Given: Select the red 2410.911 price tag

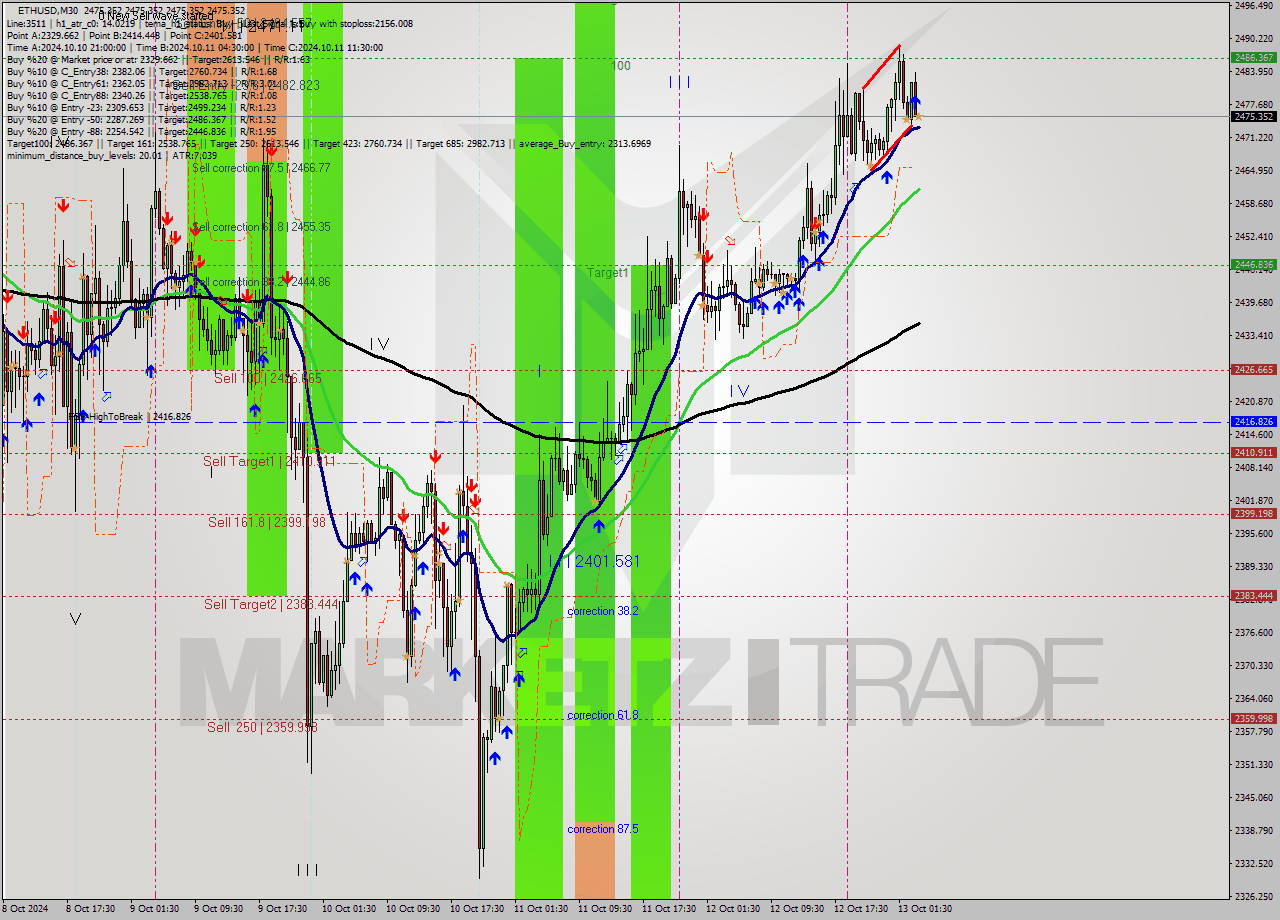Looking at the screenshot, I should [1253, 453].
